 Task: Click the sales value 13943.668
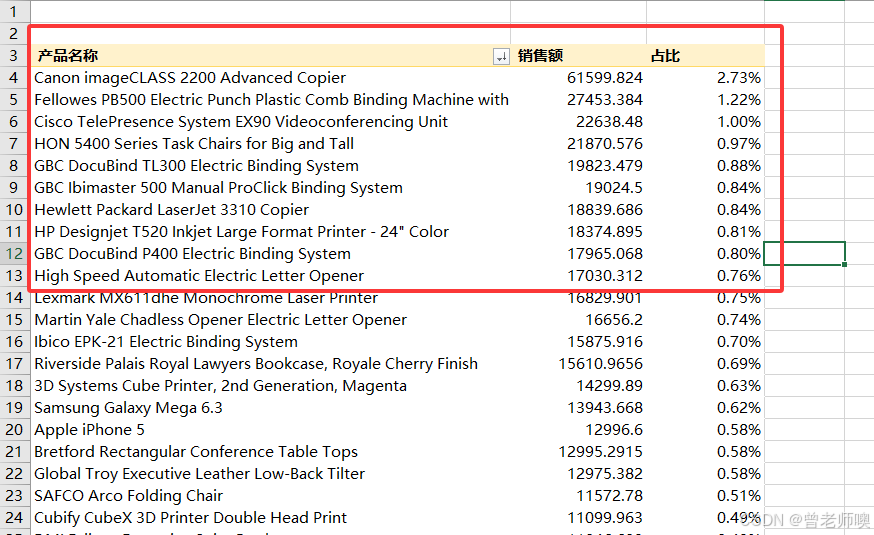[x=579, y=408]
